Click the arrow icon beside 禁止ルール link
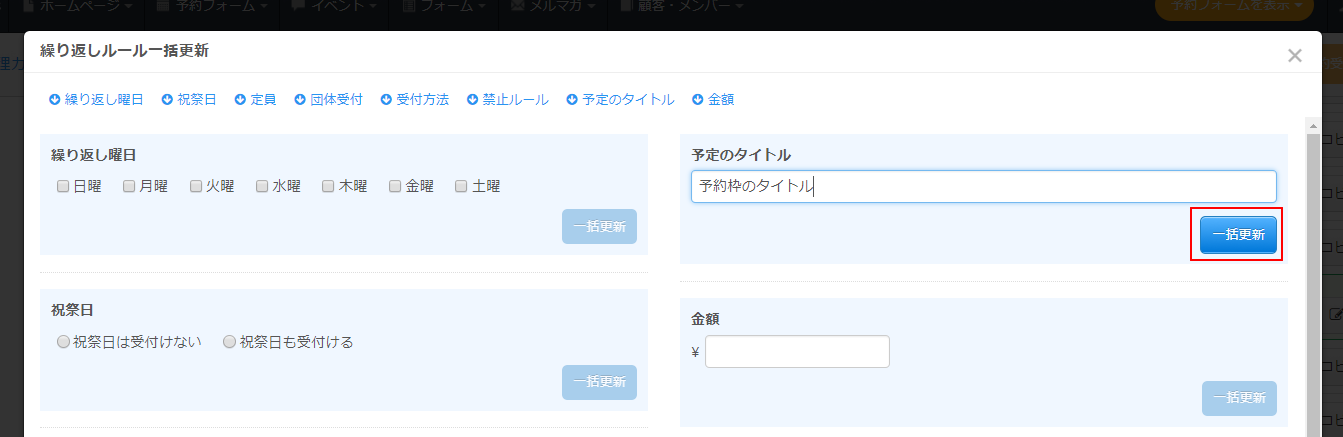The width and height of the screenshot is (1343, 437). tap(472, 100)
